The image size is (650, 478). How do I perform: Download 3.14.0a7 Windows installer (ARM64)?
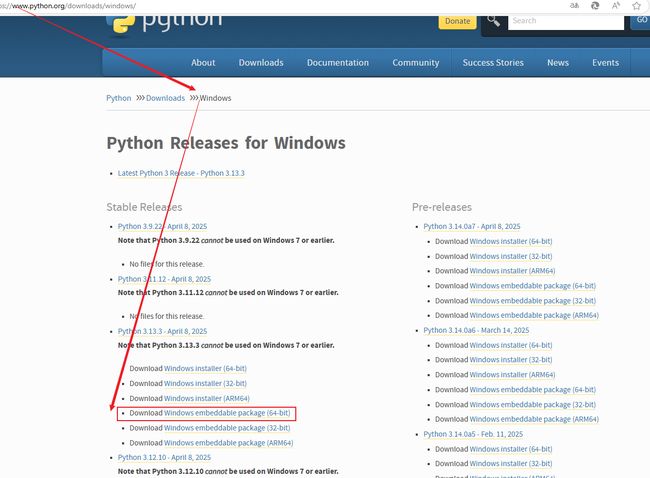(x=512, y=271)
